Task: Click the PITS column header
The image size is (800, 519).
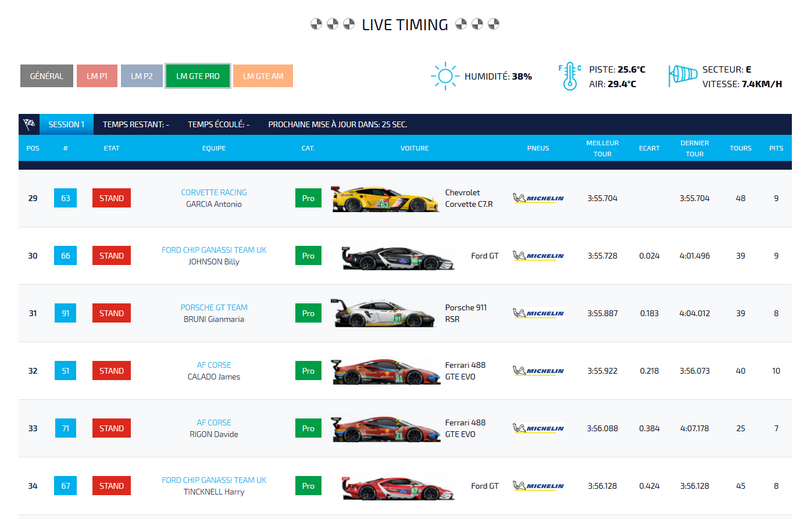Action: click(x=776, y=149)
